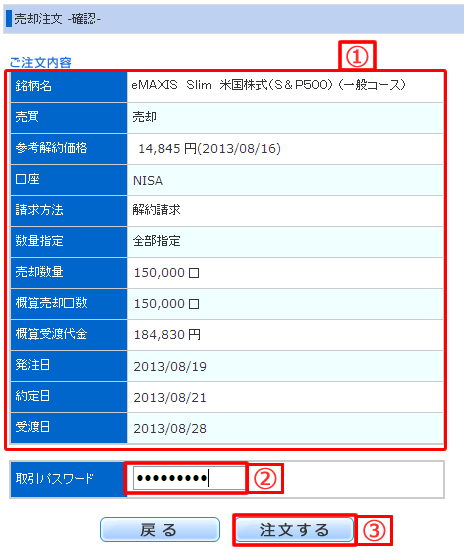464x554 pixels.
Task: Submit the order with 注文する button
Action: [294, 529]
